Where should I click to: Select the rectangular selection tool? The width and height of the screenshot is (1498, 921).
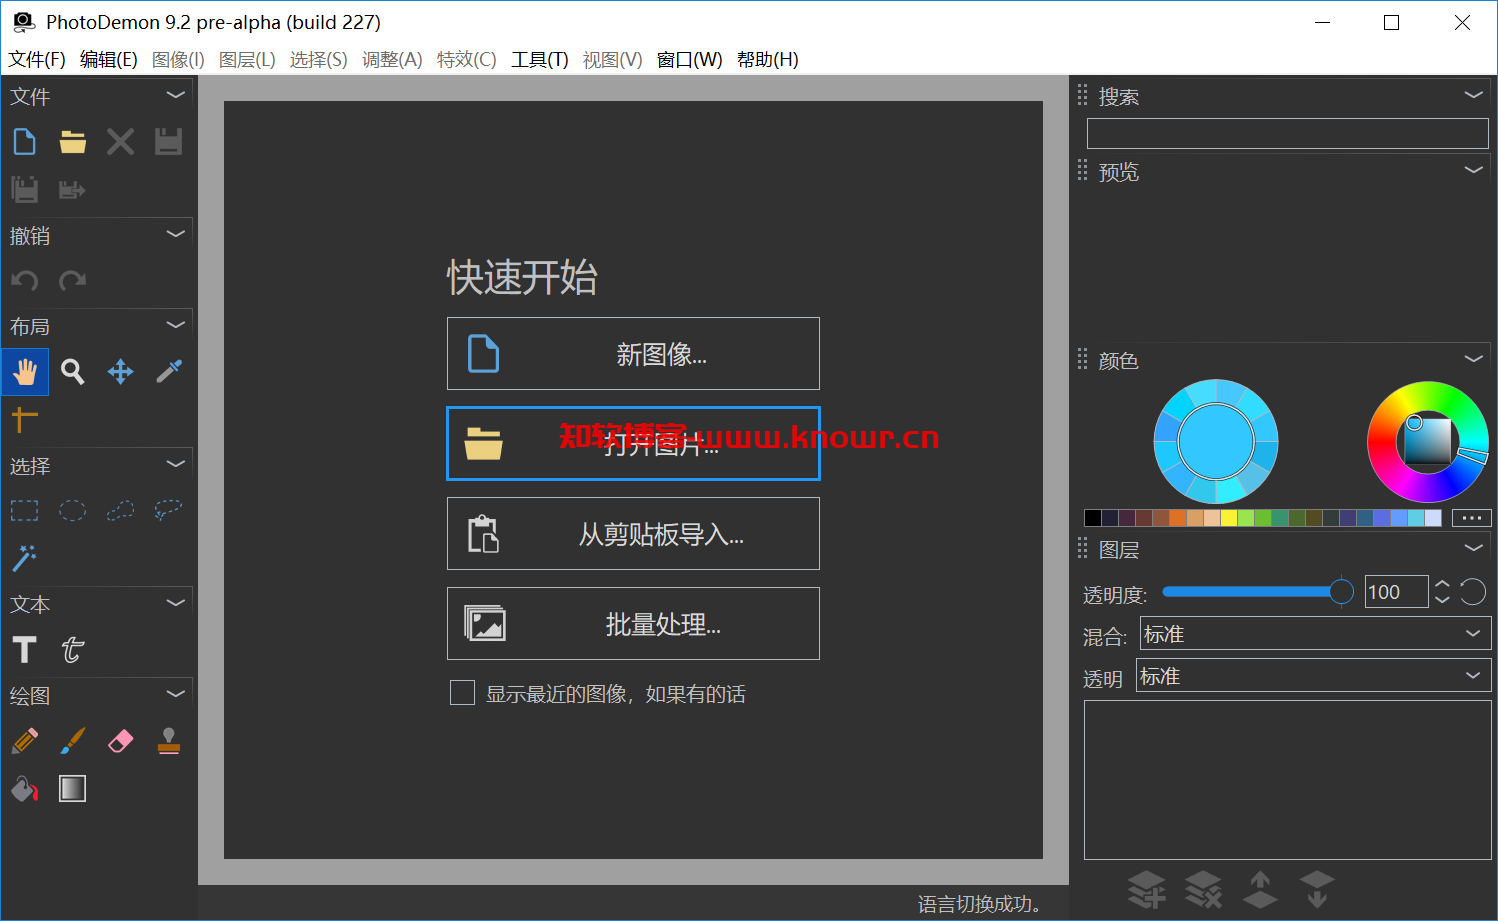[x=25, y=511]
